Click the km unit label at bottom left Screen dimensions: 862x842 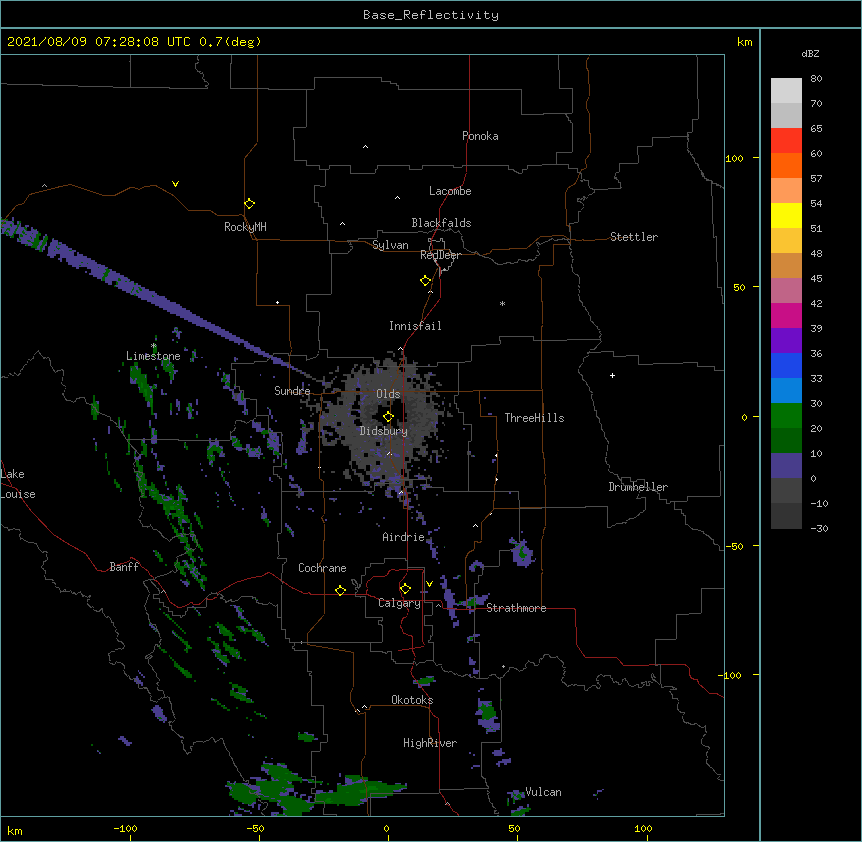tap(15, 831)
